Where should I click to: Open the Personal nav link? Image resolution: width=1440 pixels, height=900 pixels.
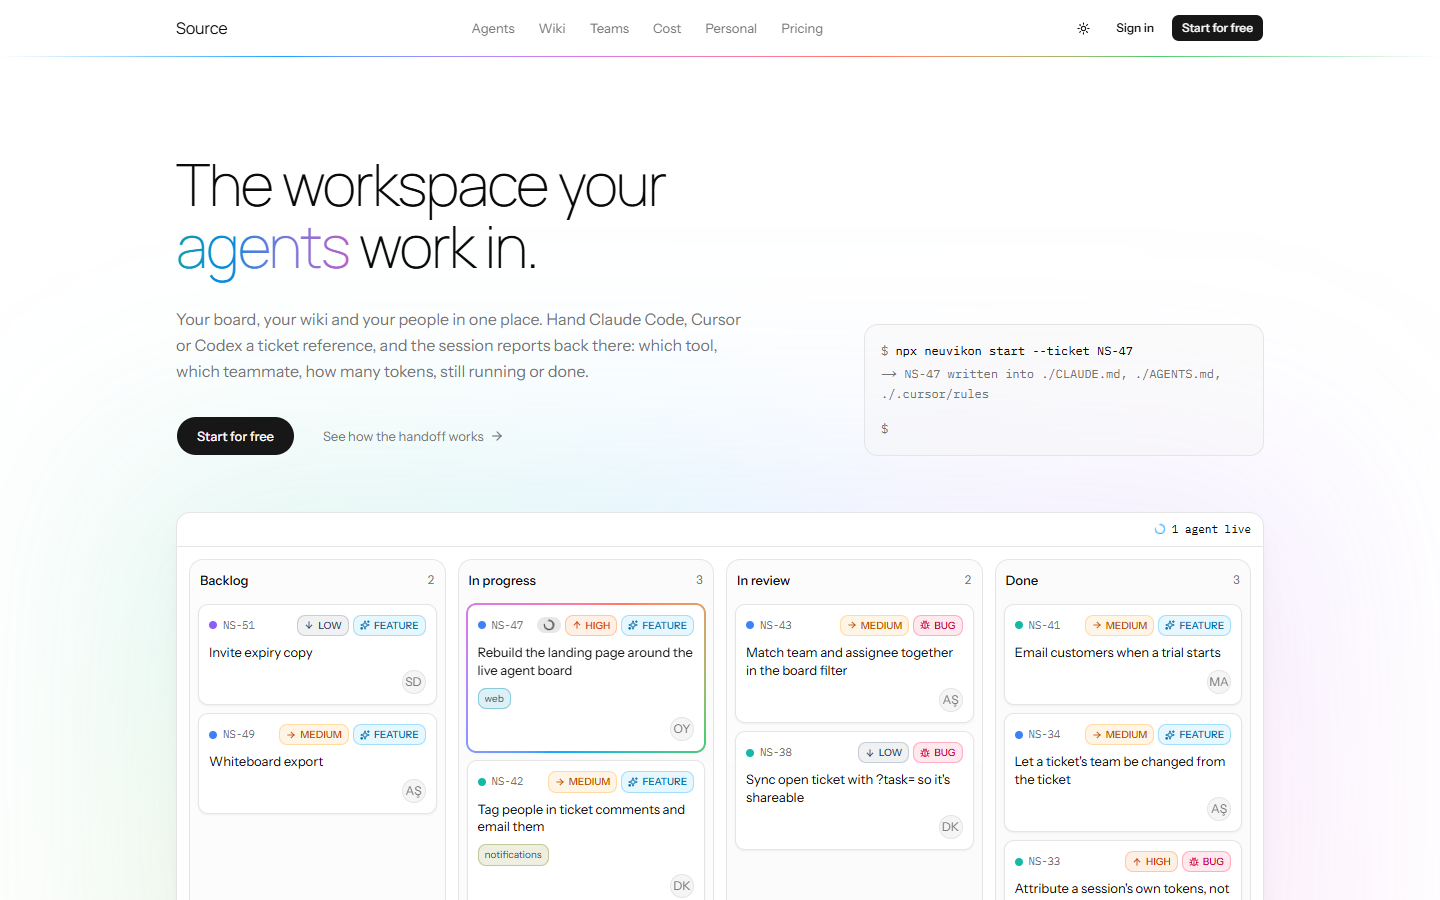[x=731, y=28]
